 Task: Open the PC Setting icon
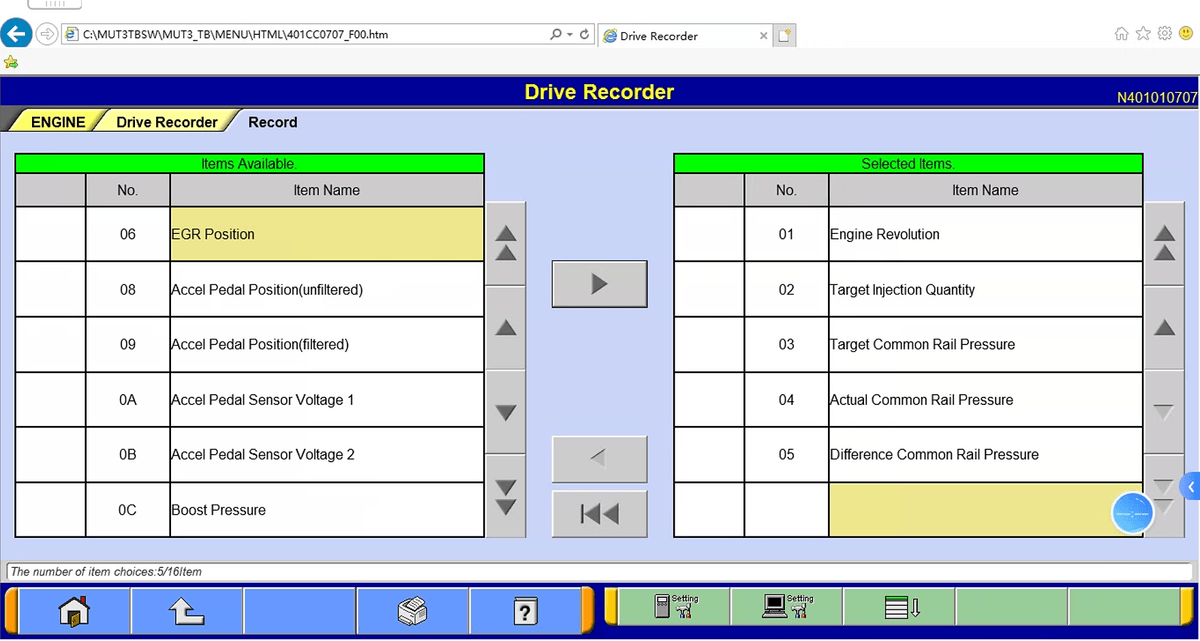coord(787,607)
